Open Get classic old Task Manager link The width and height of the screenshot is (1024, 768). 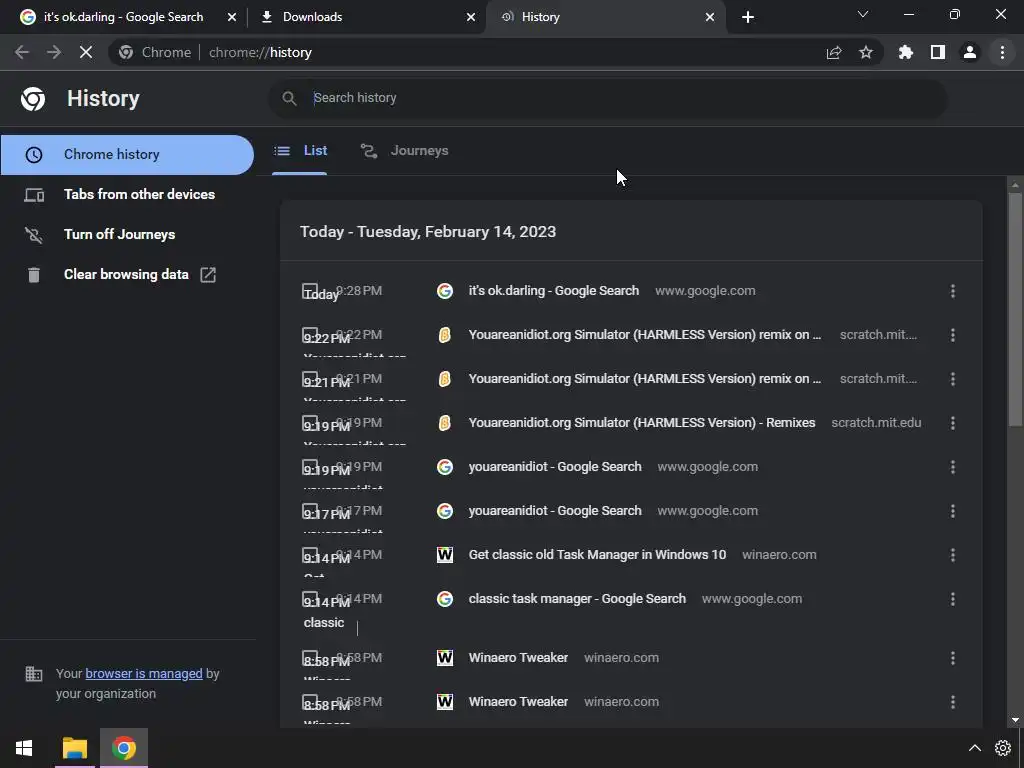click(x=597, y=555)
